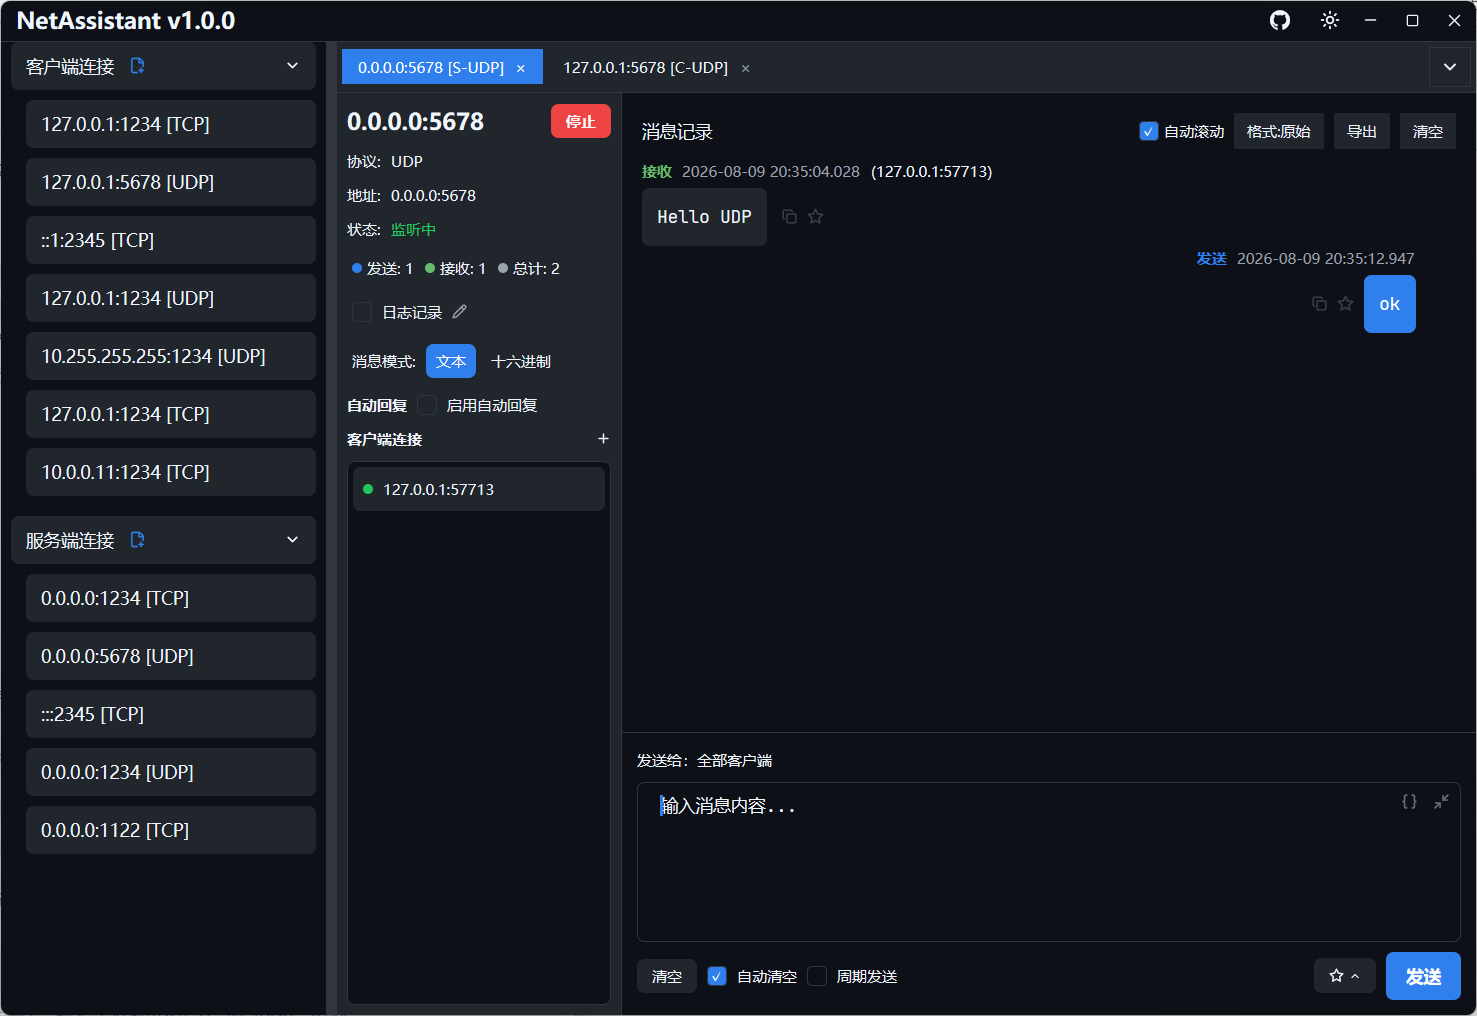The height and width of the screenshot is (1016, 1477).
Task: Open client 10.0.0.11:1234 [TCP]
Action: pyautogui.click(x=171, y=472)
